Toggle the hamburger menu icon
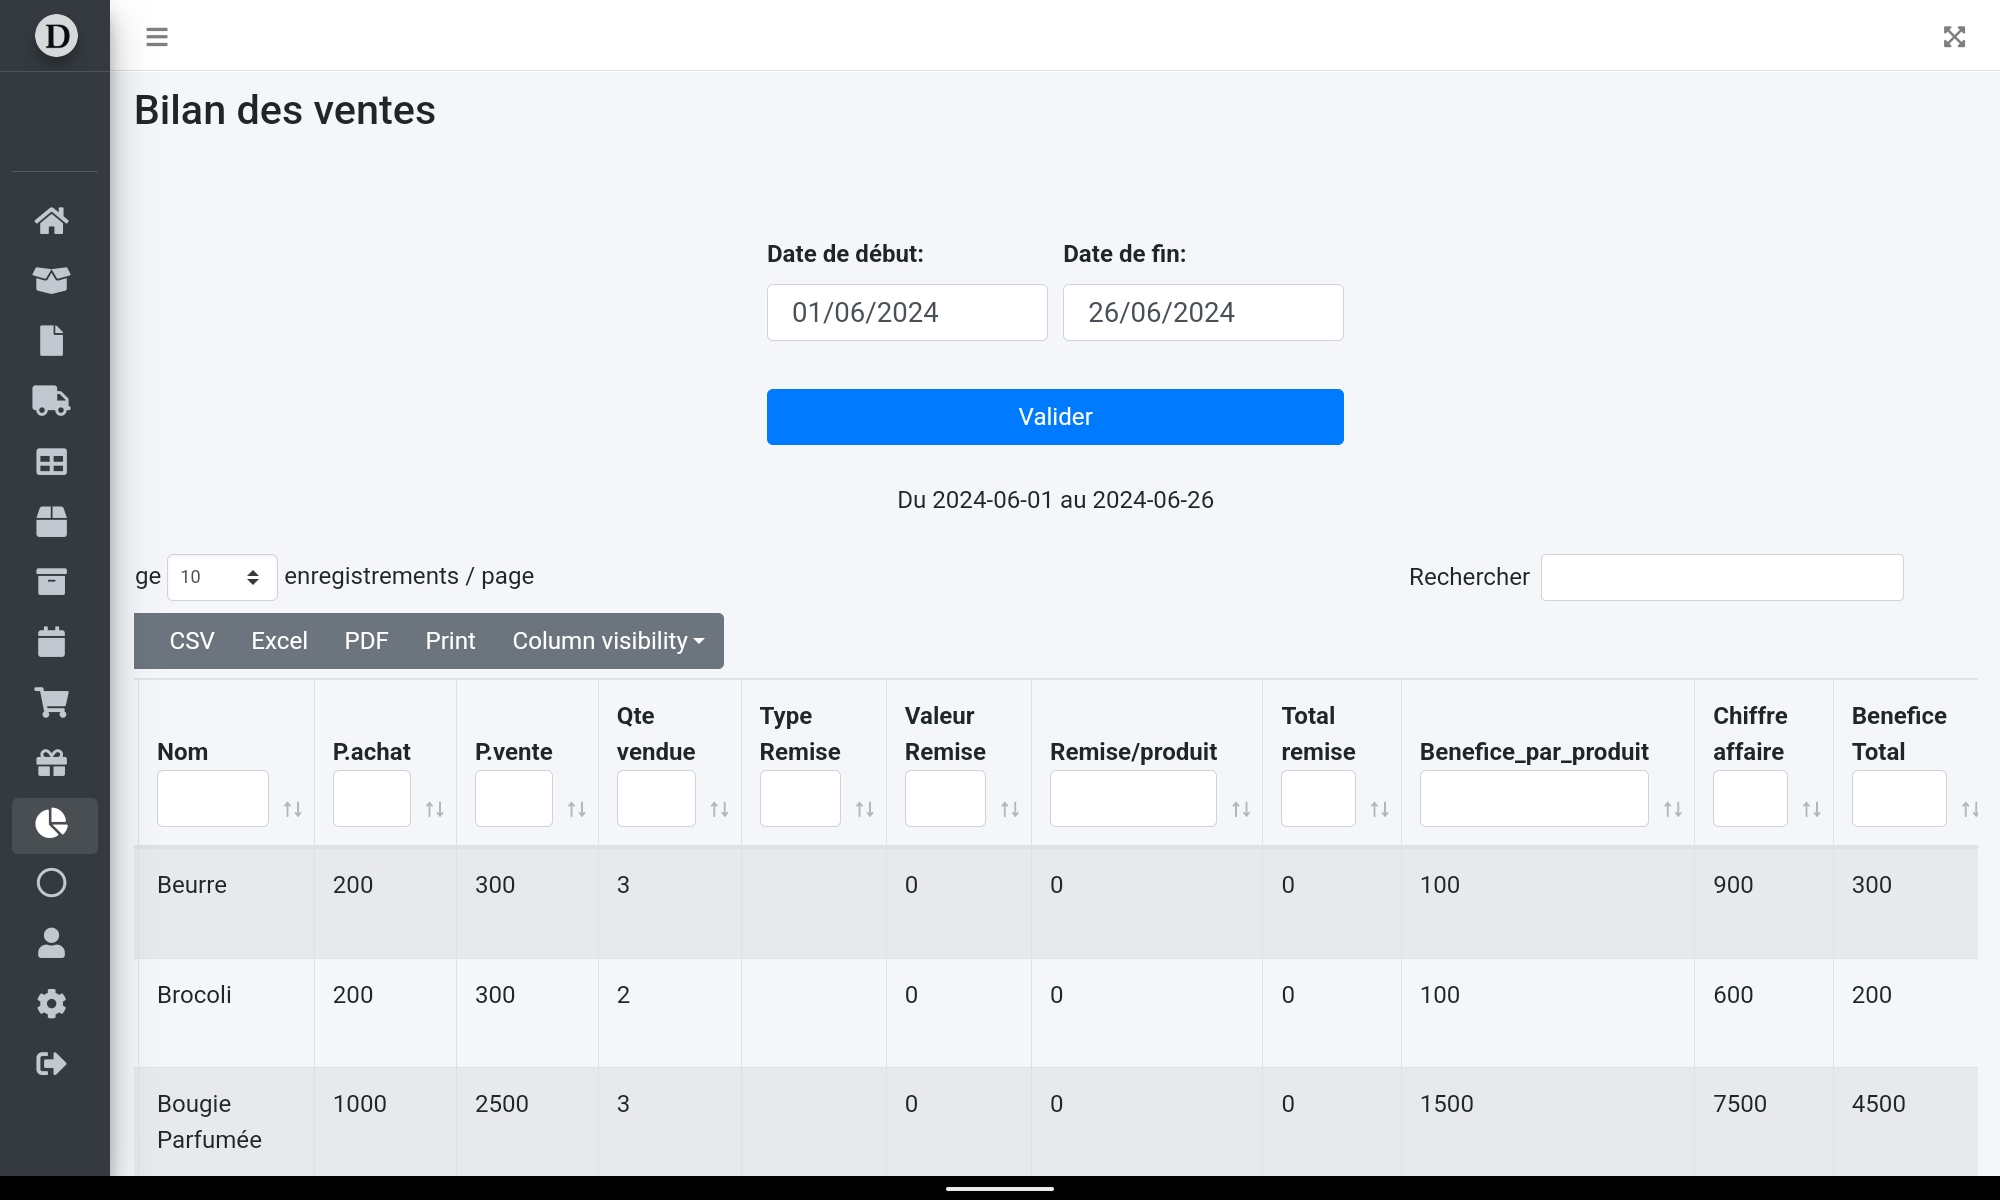The height and width of the screenshot is (1200, 2000). [157, 37]
